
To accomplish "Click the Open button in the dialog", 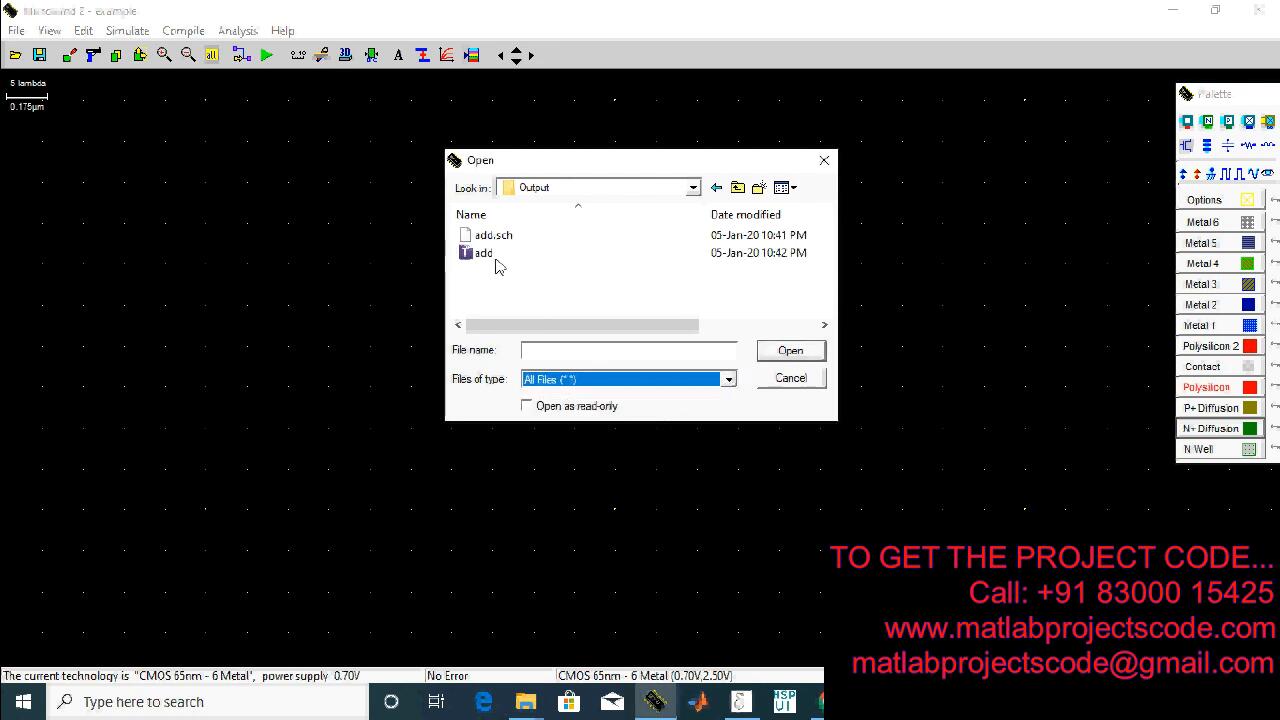I will point(790,350).
